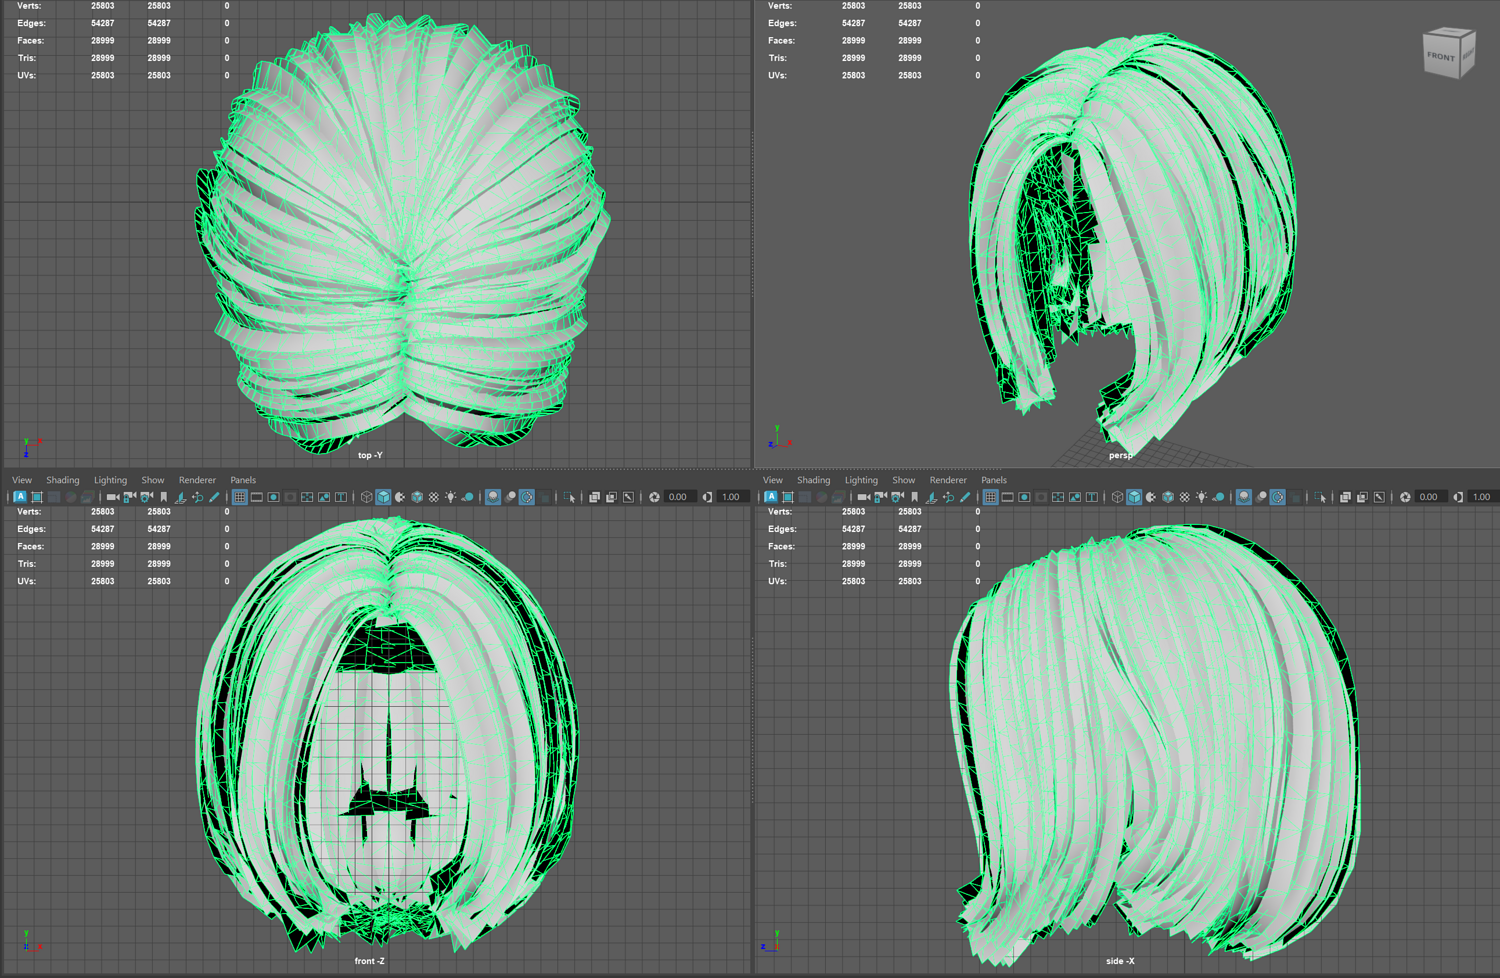The width and height of the screenshot is (1500, 978).
Task: Toggle Film Gate in front view toolbar
Action: [x=257, y=497]
